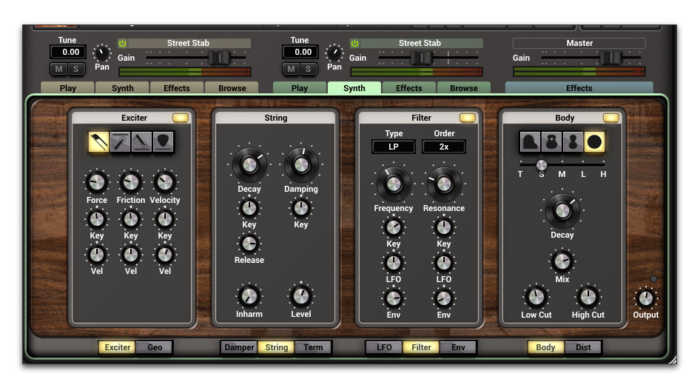Toggle the Exciter module on/off LED
The image size is (700, 388).
[180, 118]
